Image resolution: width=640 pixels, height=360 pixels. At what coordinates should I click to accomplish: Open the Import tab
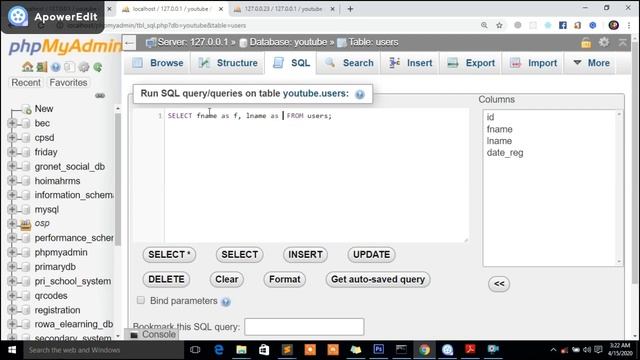[533, 63]
